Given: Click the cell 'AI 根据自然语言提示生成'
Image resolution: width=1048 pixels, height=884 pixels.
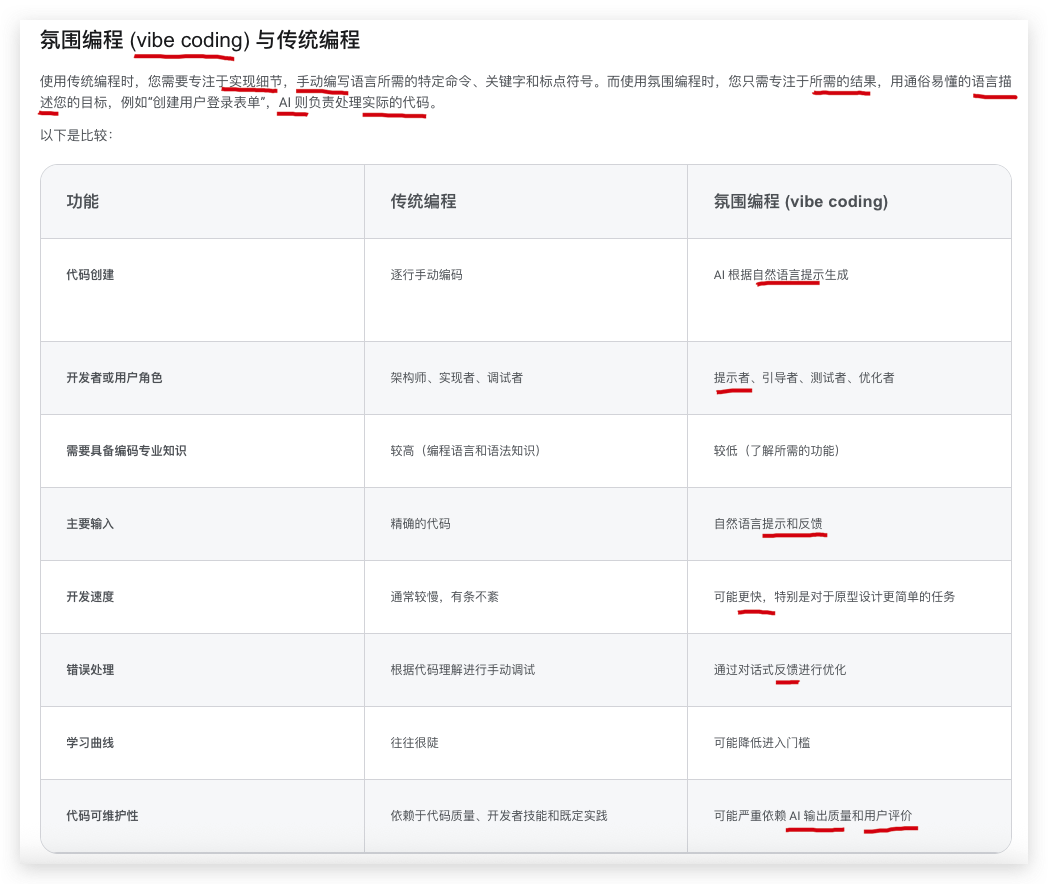Looking at the screenshot, I should tap(781, 275).
